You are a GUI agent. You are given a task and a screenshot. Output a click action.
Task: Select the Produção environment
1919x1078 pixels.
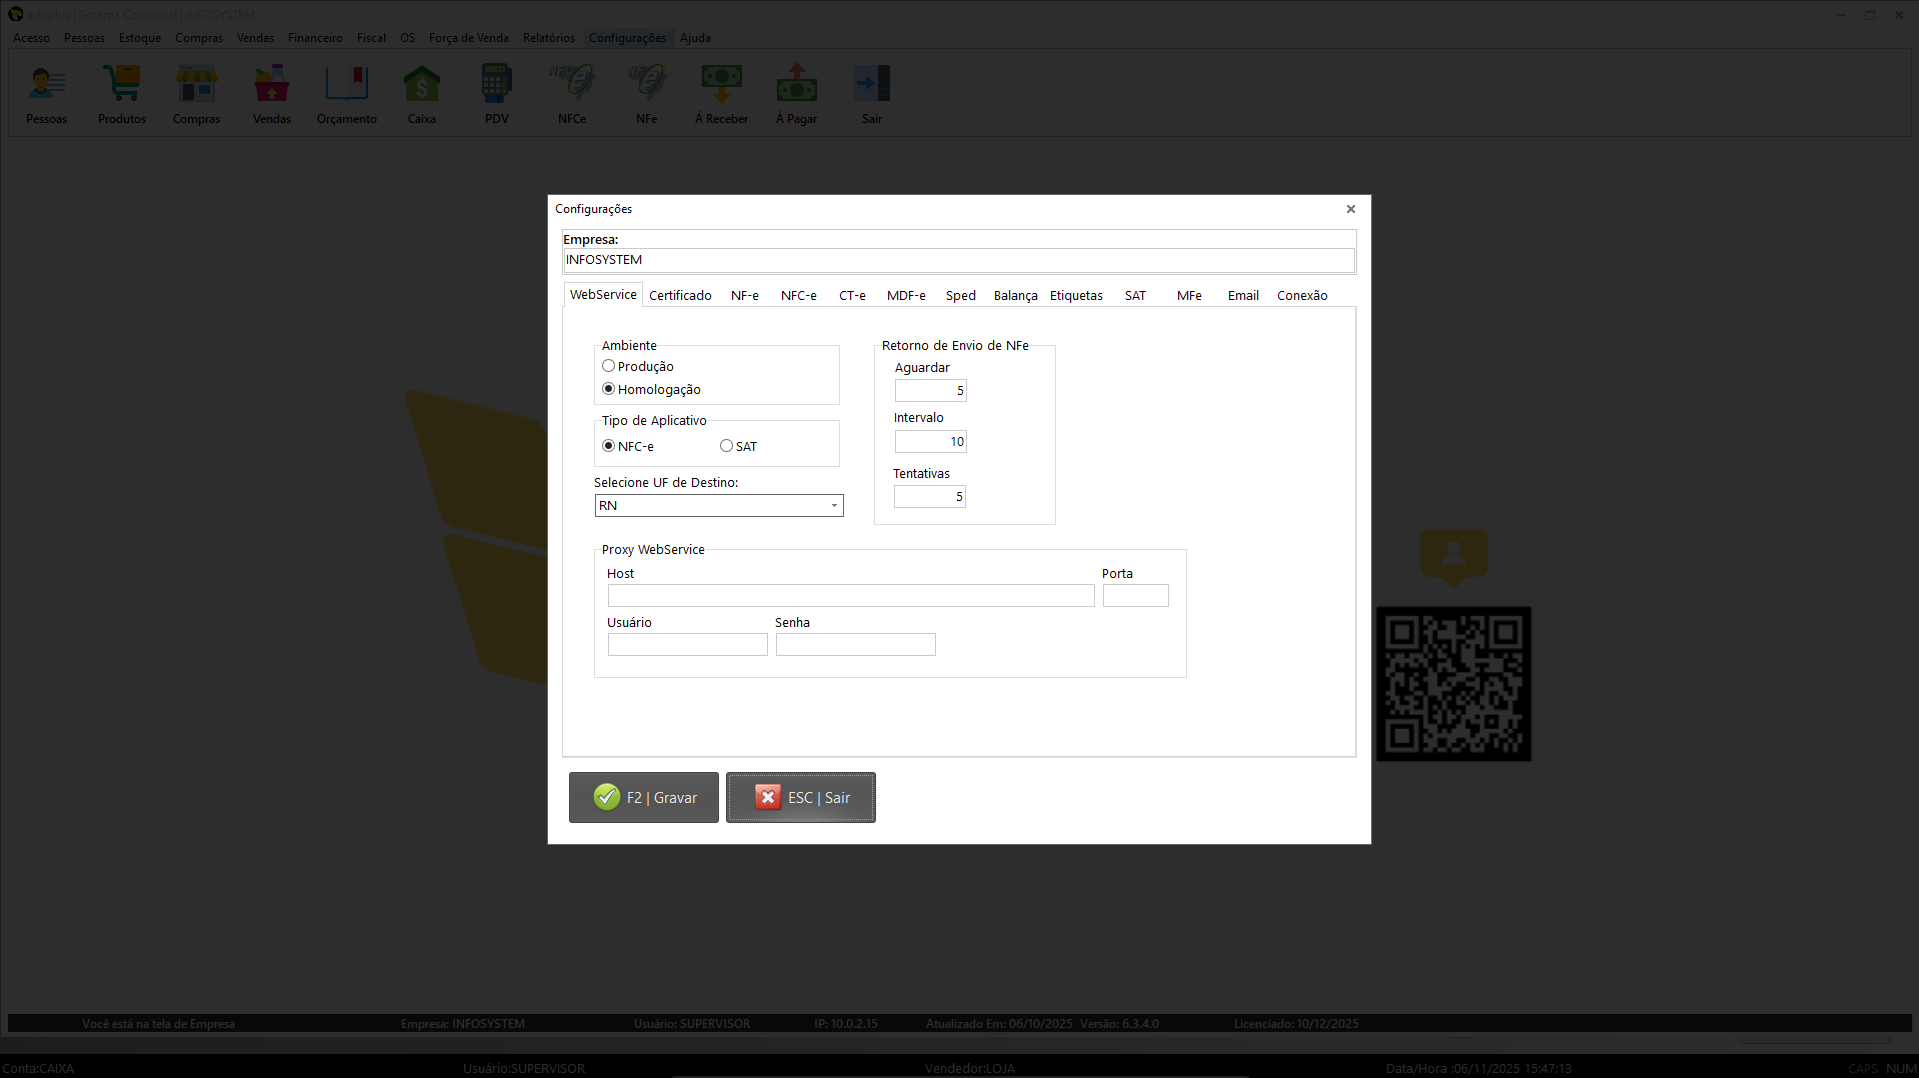(x=608, y=366)
